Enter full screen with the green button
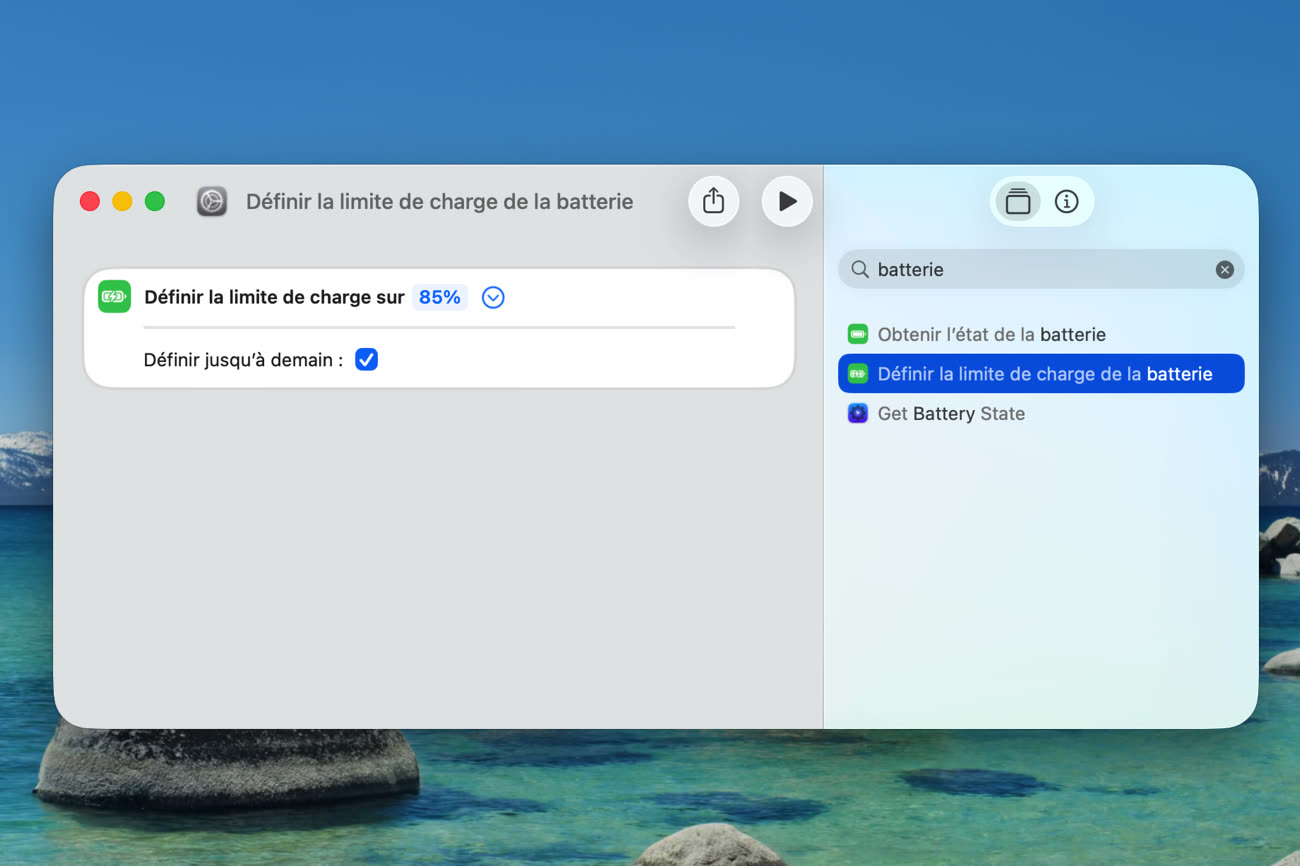Viewport: 1300px width, 866px height. [x=155, y=202]
